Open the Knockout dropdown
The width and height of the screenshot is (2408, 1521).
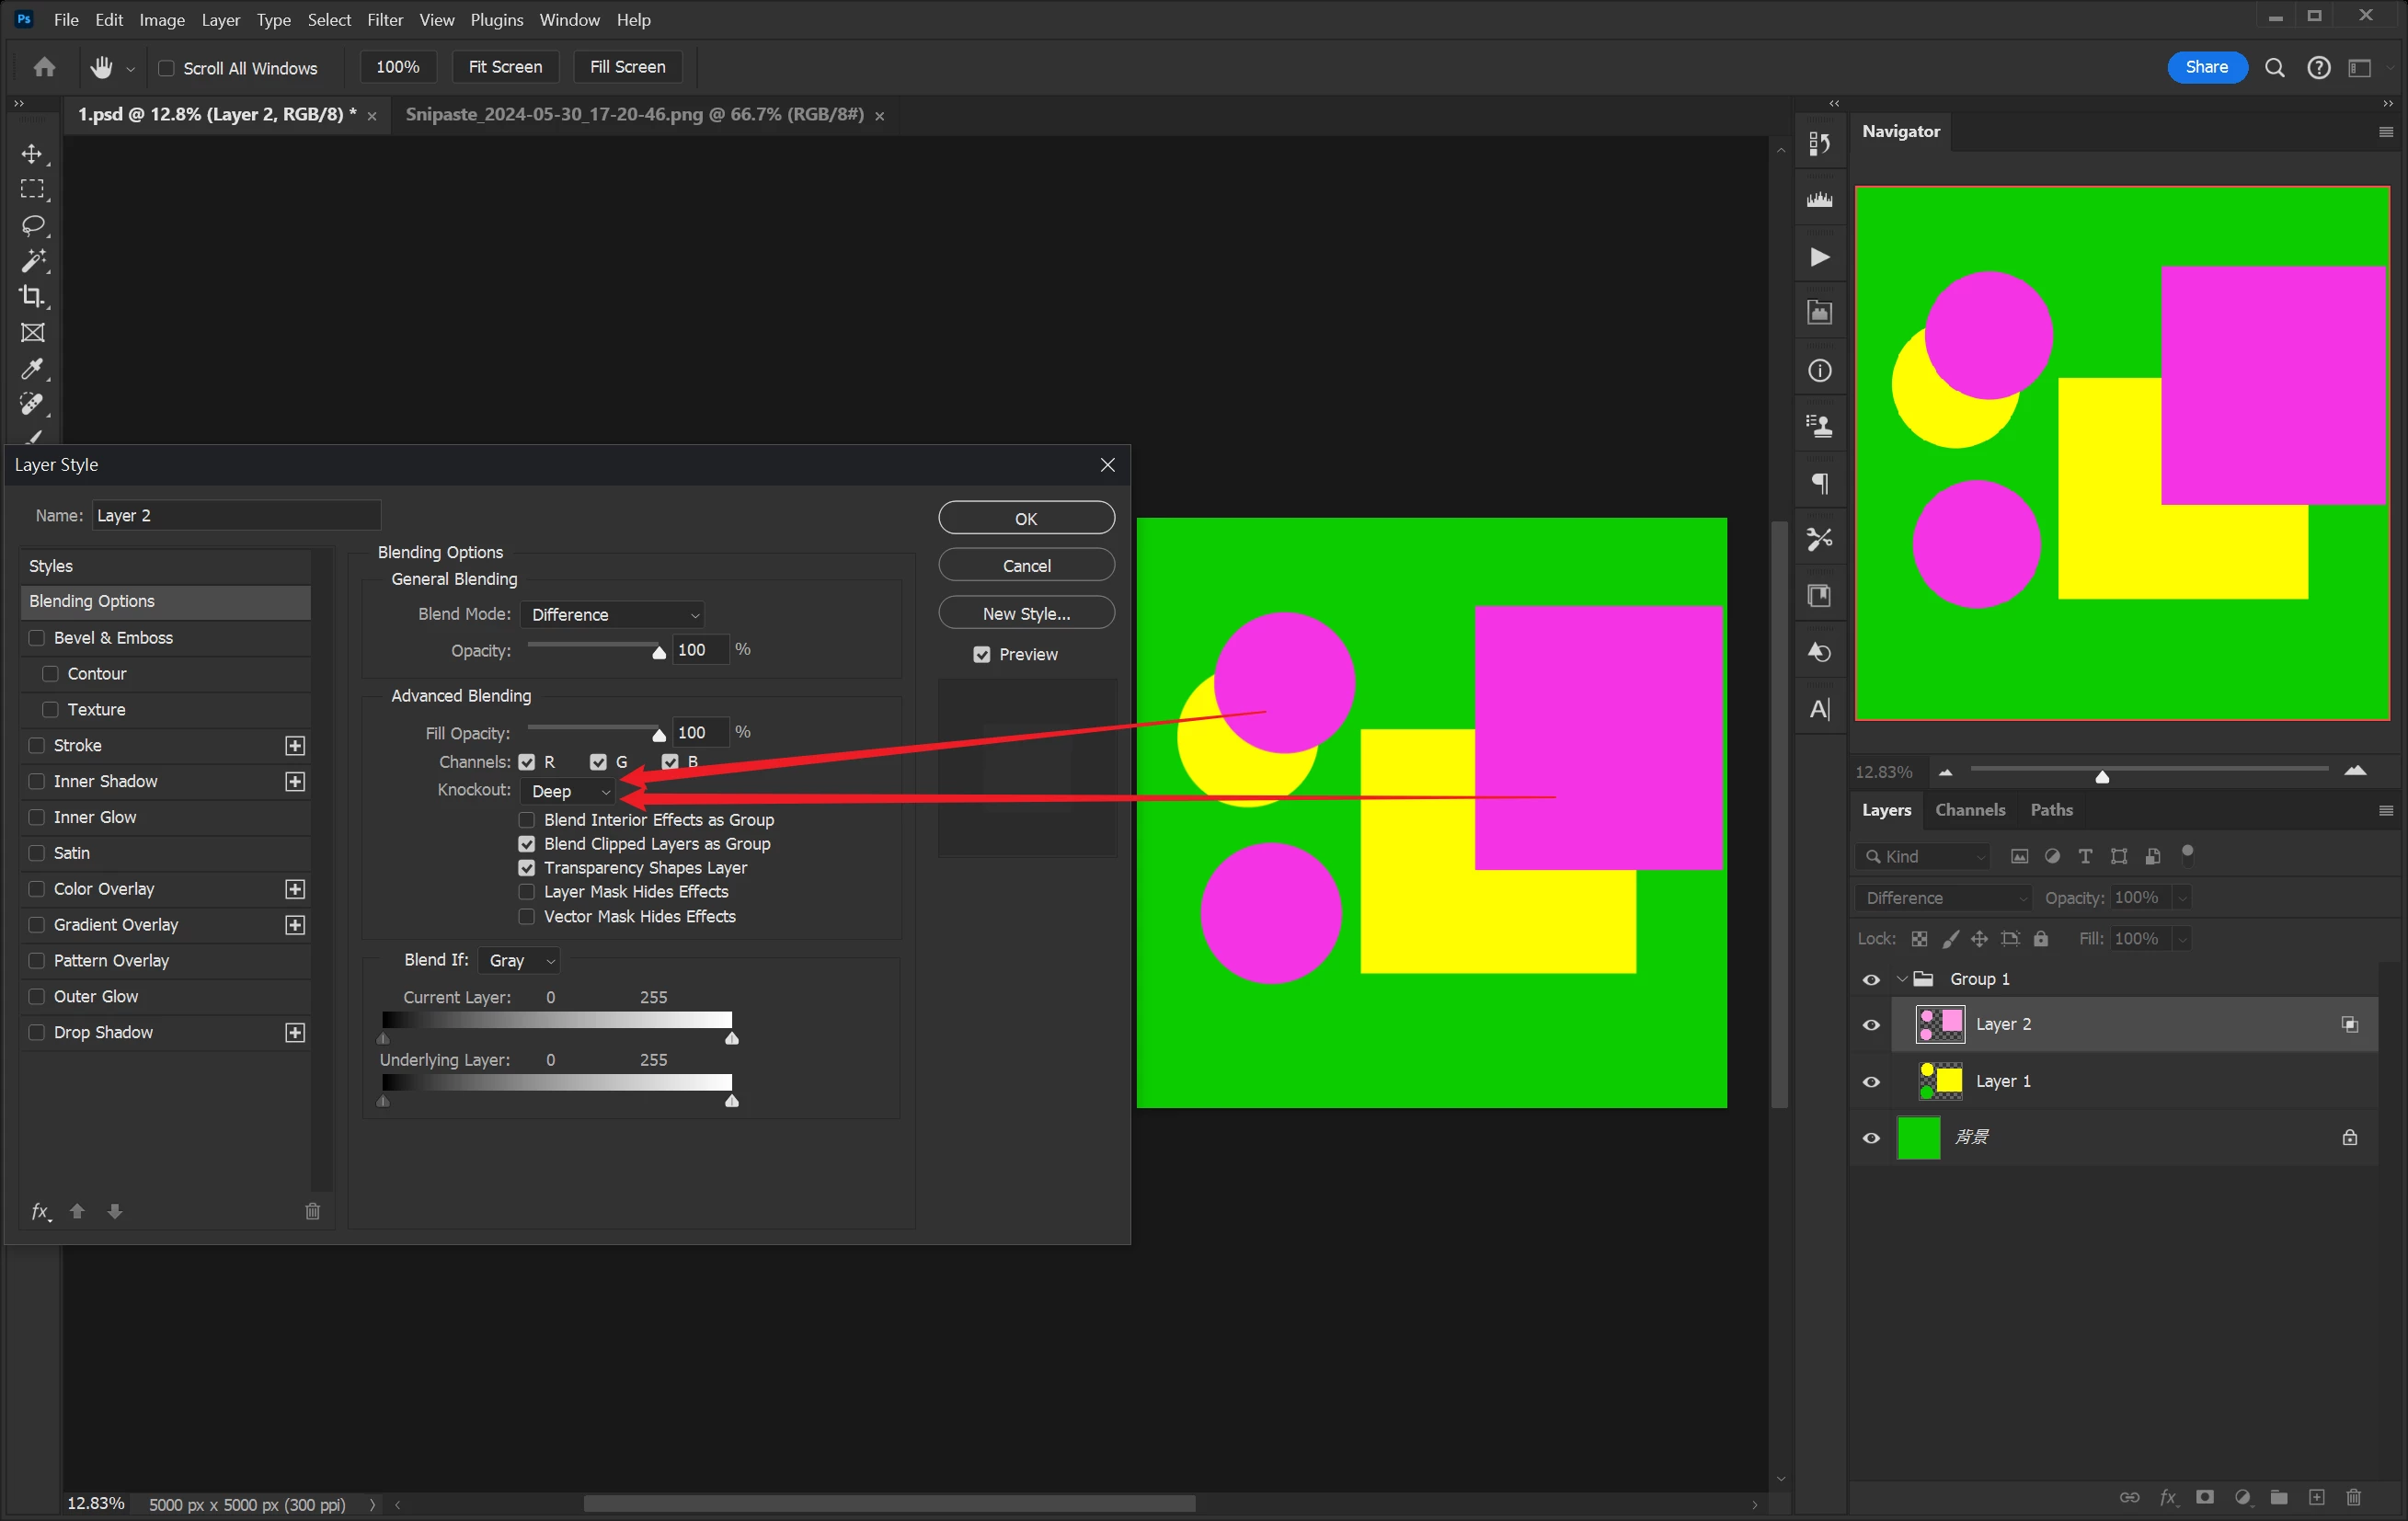[569, 791]
